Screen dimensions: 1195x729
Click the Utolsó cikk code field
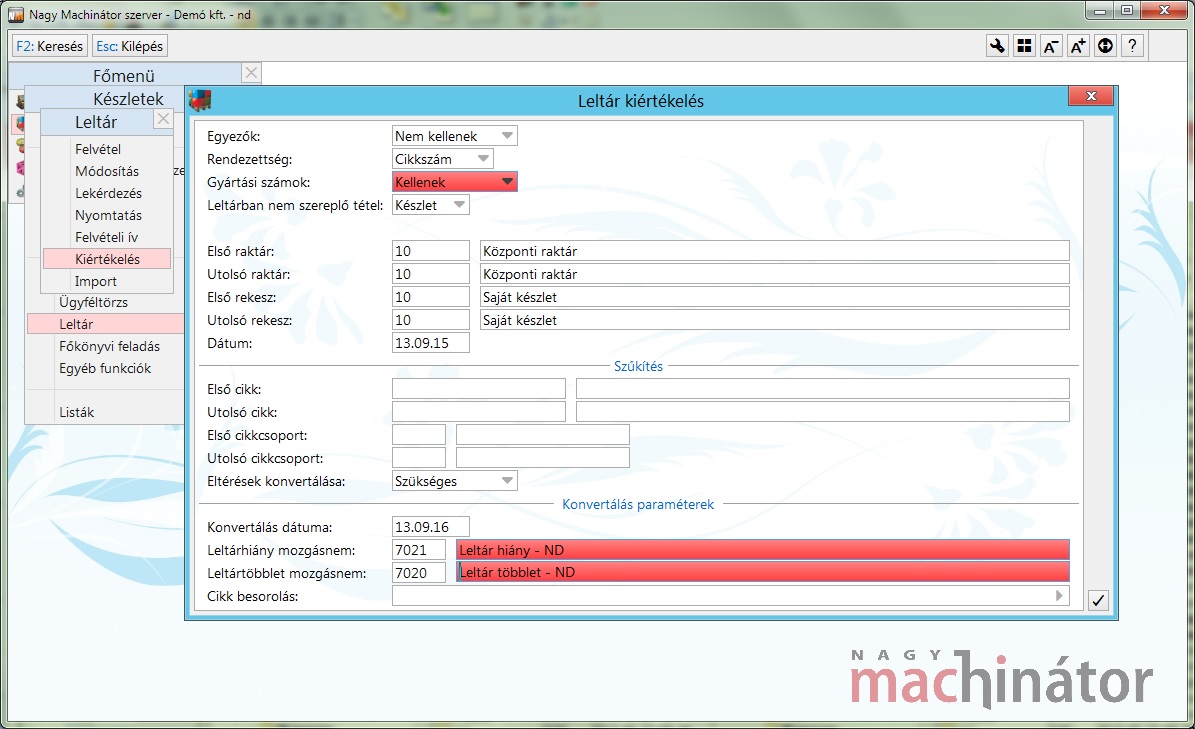pos(479,412)
